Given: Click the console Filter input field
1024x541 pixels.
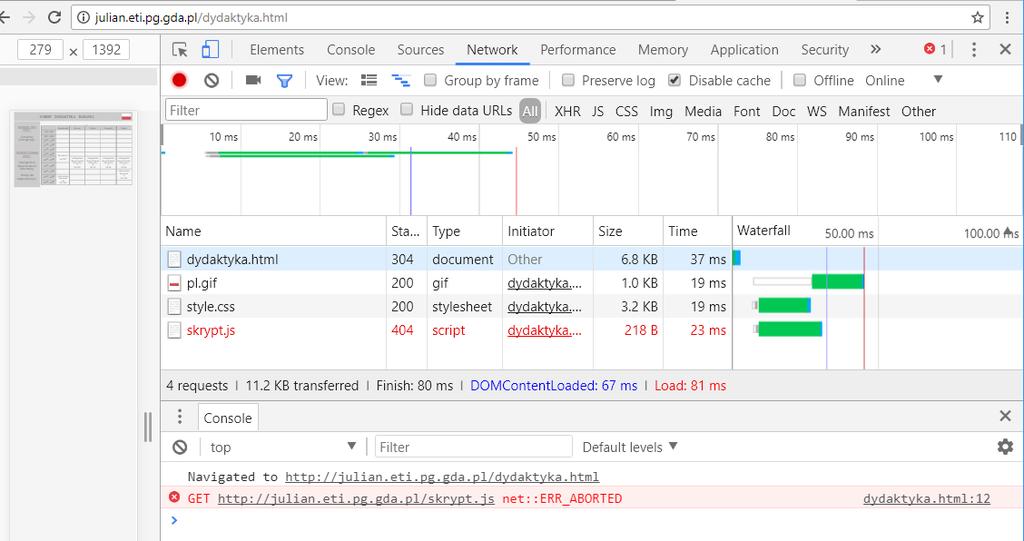Looking at the screenshot, I should click(473, 447).
